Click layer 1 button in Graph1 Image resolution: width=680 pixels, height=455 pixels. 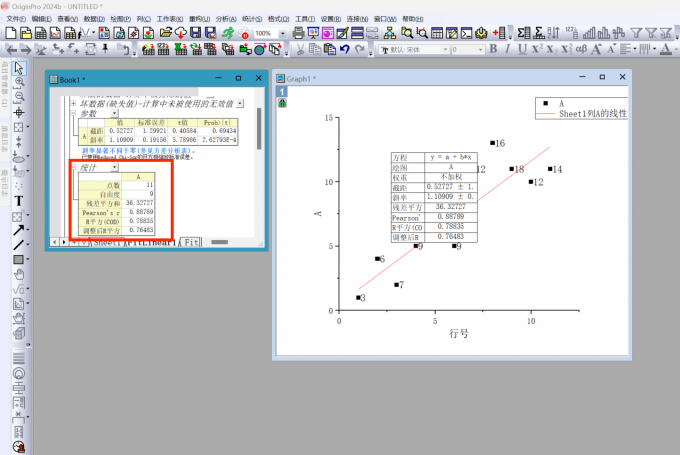[x=282, y=92]
